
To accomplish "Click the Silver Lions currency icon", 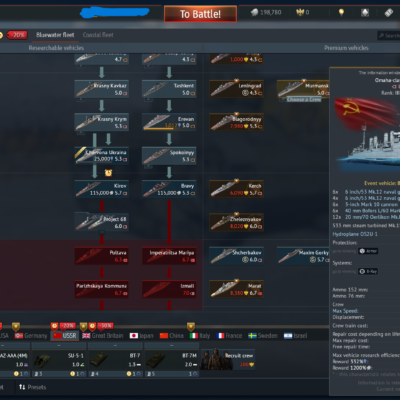I will (254, 13).
